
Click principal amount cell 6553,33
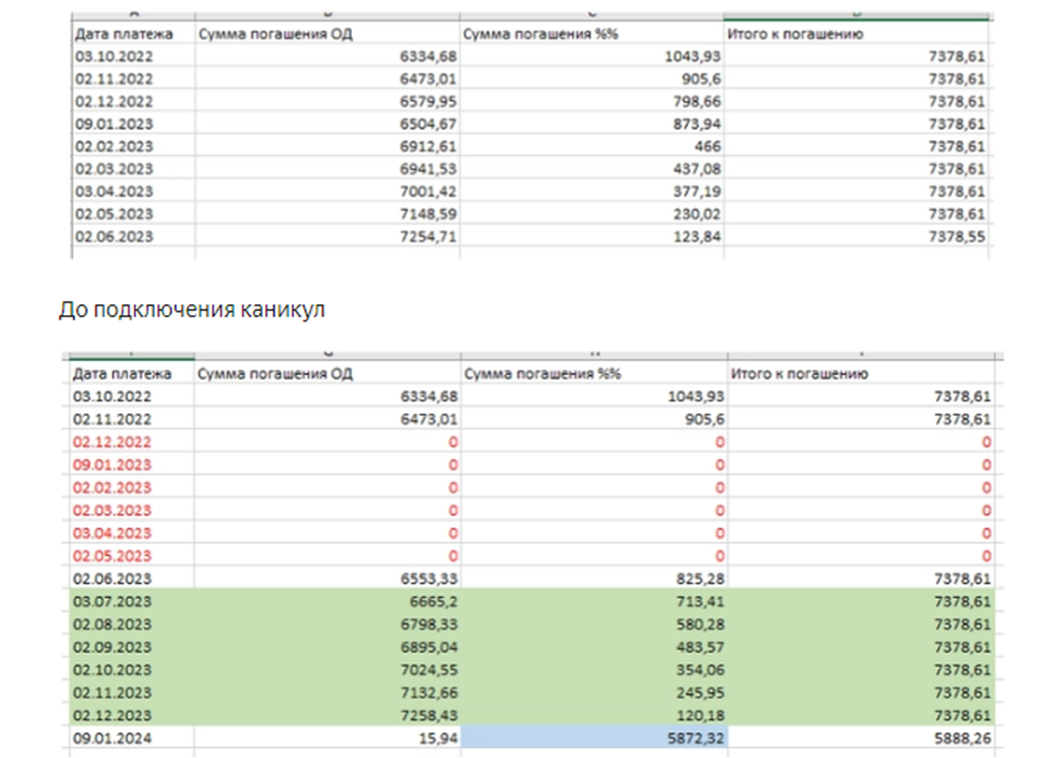[327, 579]
